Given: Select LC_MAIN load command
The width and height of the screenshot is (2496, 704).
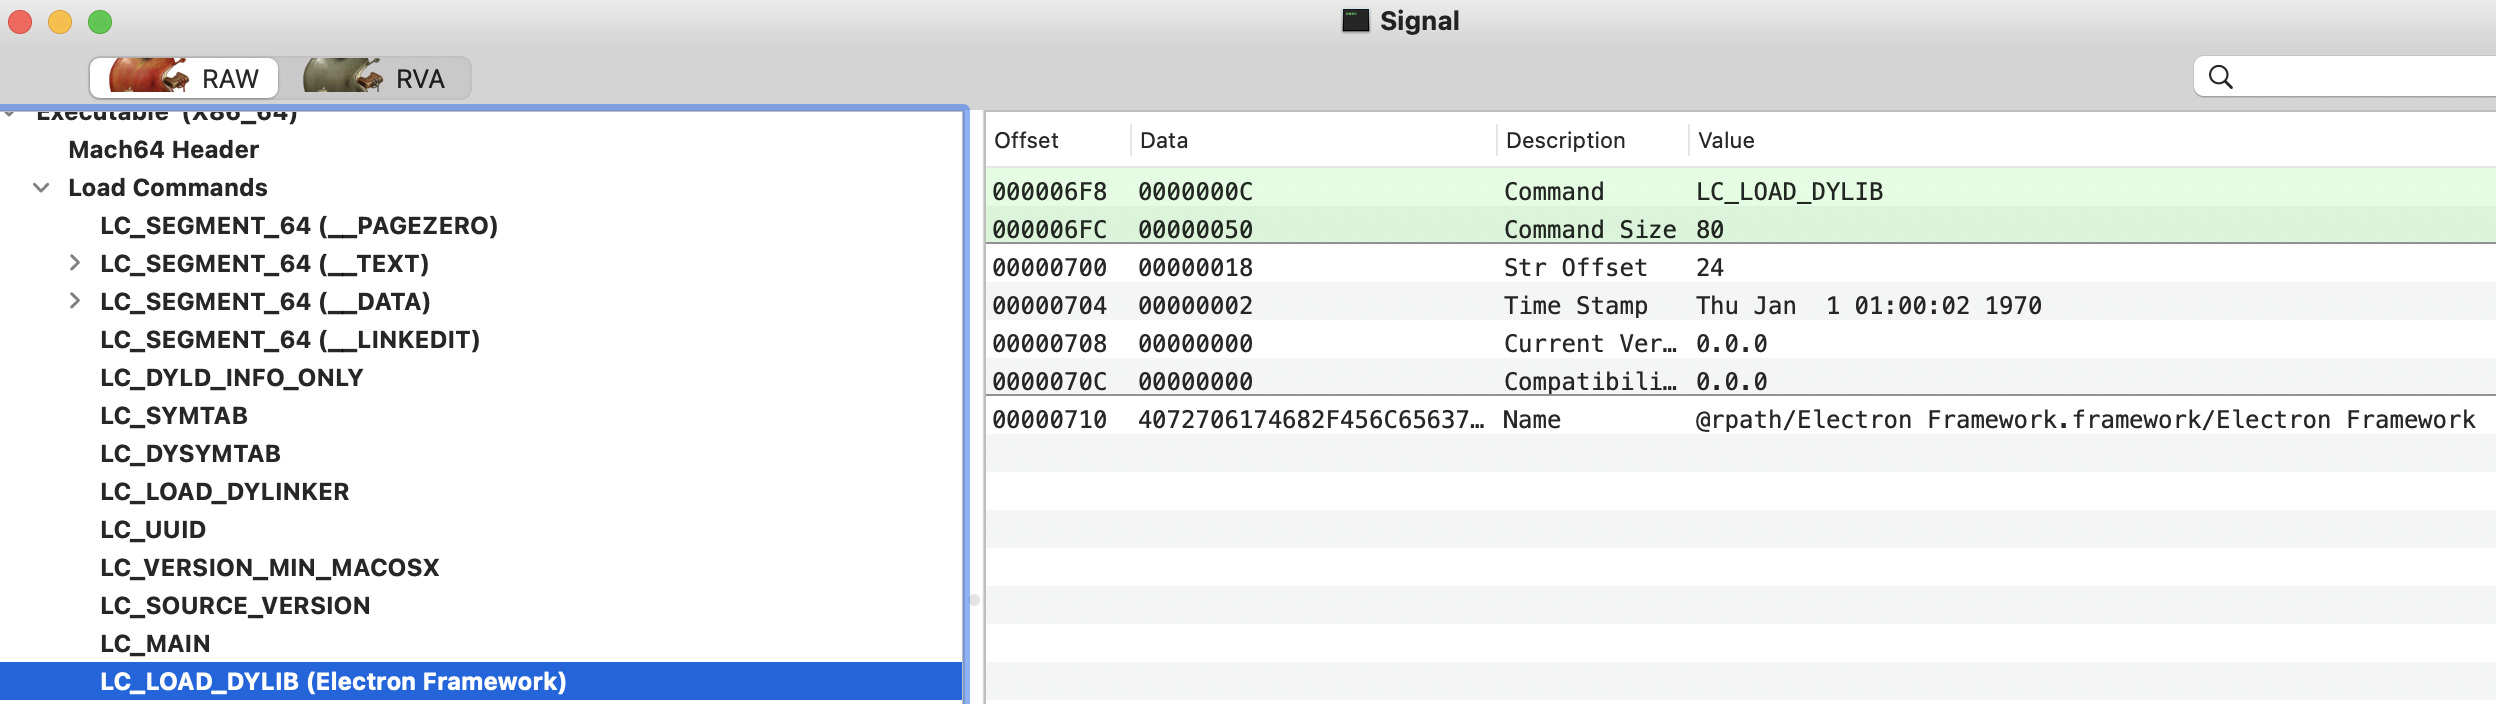Looking at the screenshot, I should click(x=155, y=644).
